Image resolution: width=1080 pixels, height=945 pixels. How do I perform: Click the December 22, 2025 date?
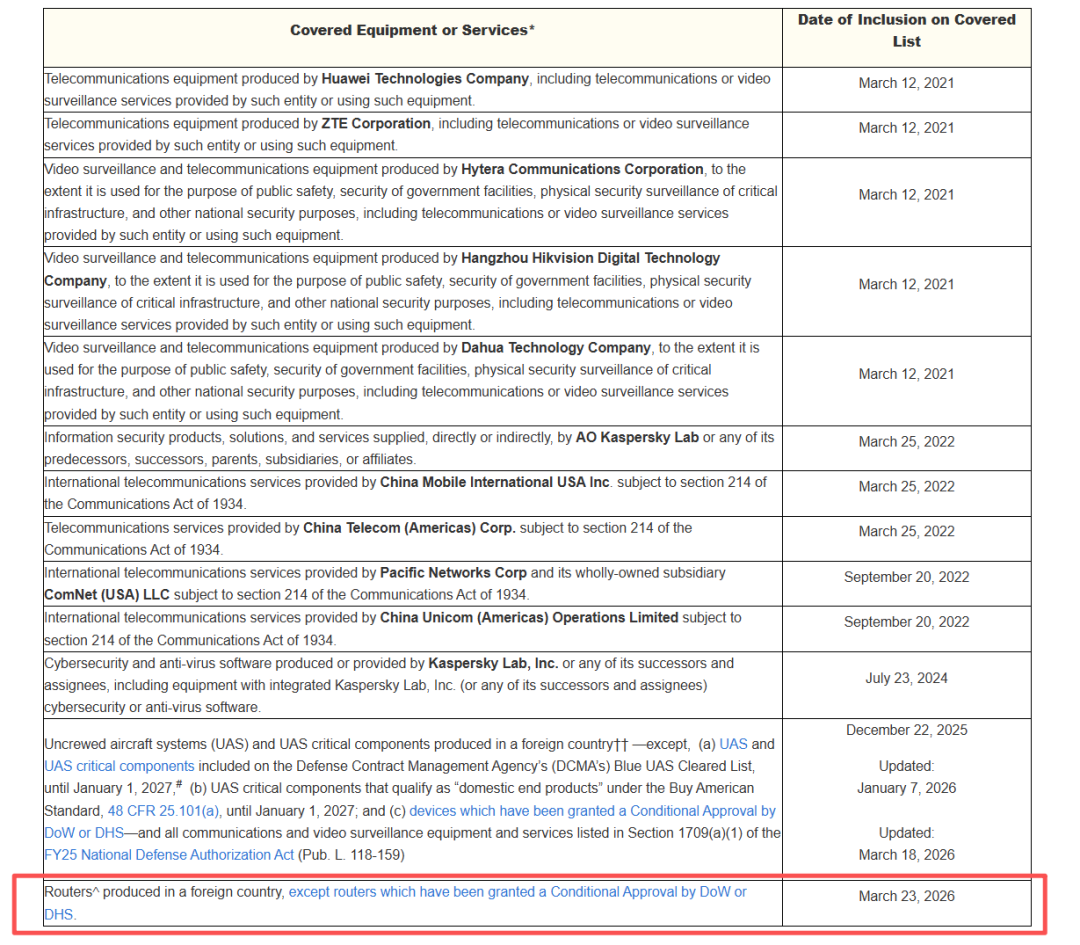pos(906,730)
